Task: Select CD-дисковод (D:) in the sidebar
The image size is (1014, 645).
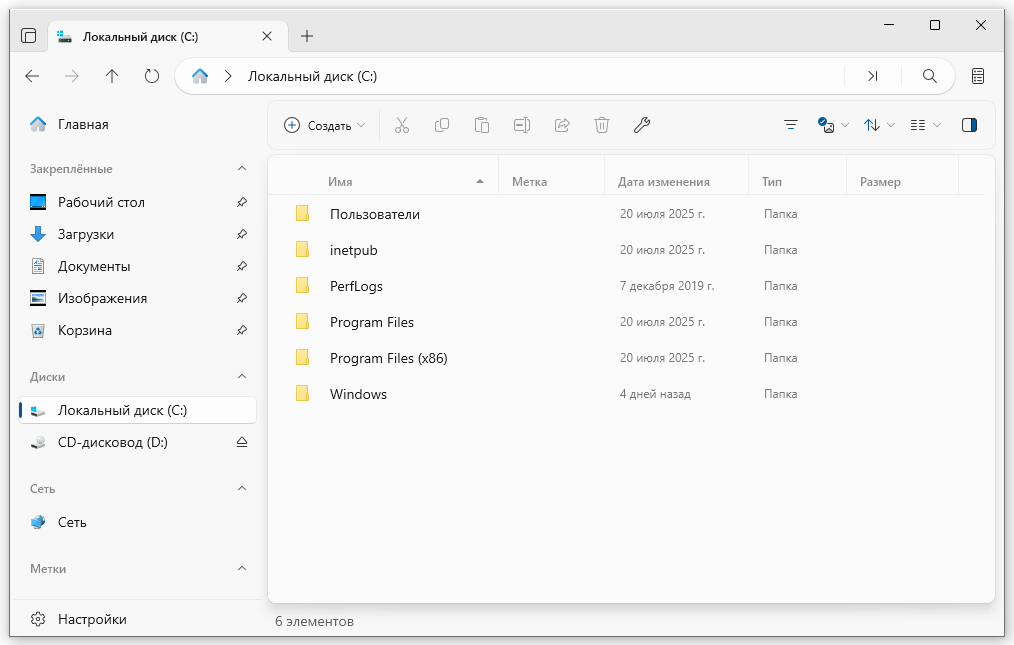Action: (137, 443)
